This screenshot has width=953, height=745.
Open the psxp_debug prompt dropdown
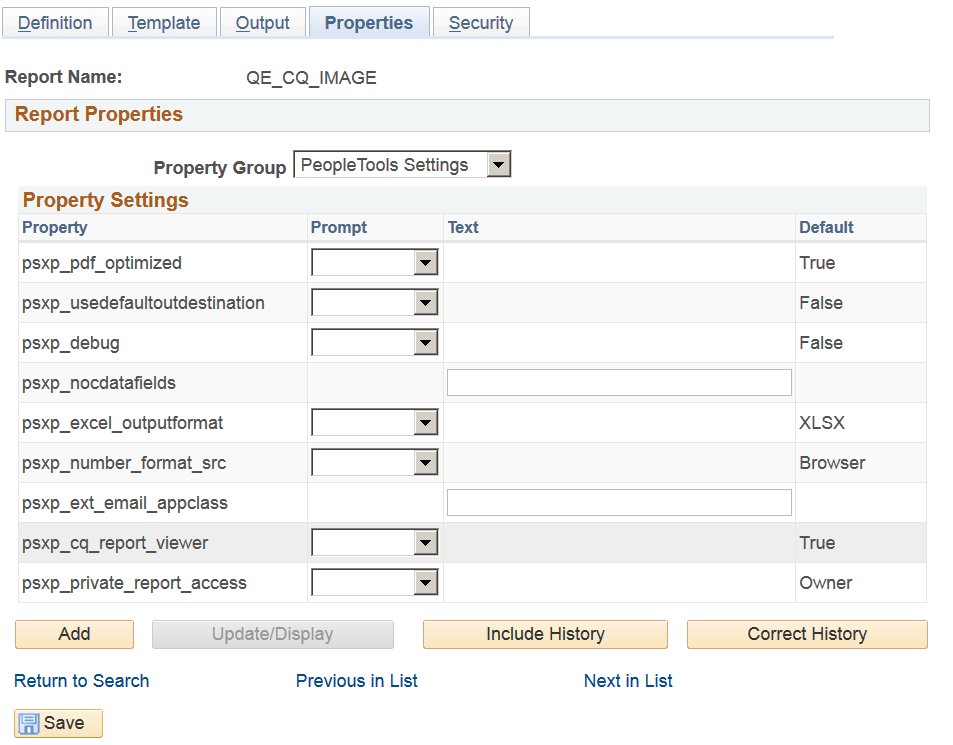click(x=374, y=343)
